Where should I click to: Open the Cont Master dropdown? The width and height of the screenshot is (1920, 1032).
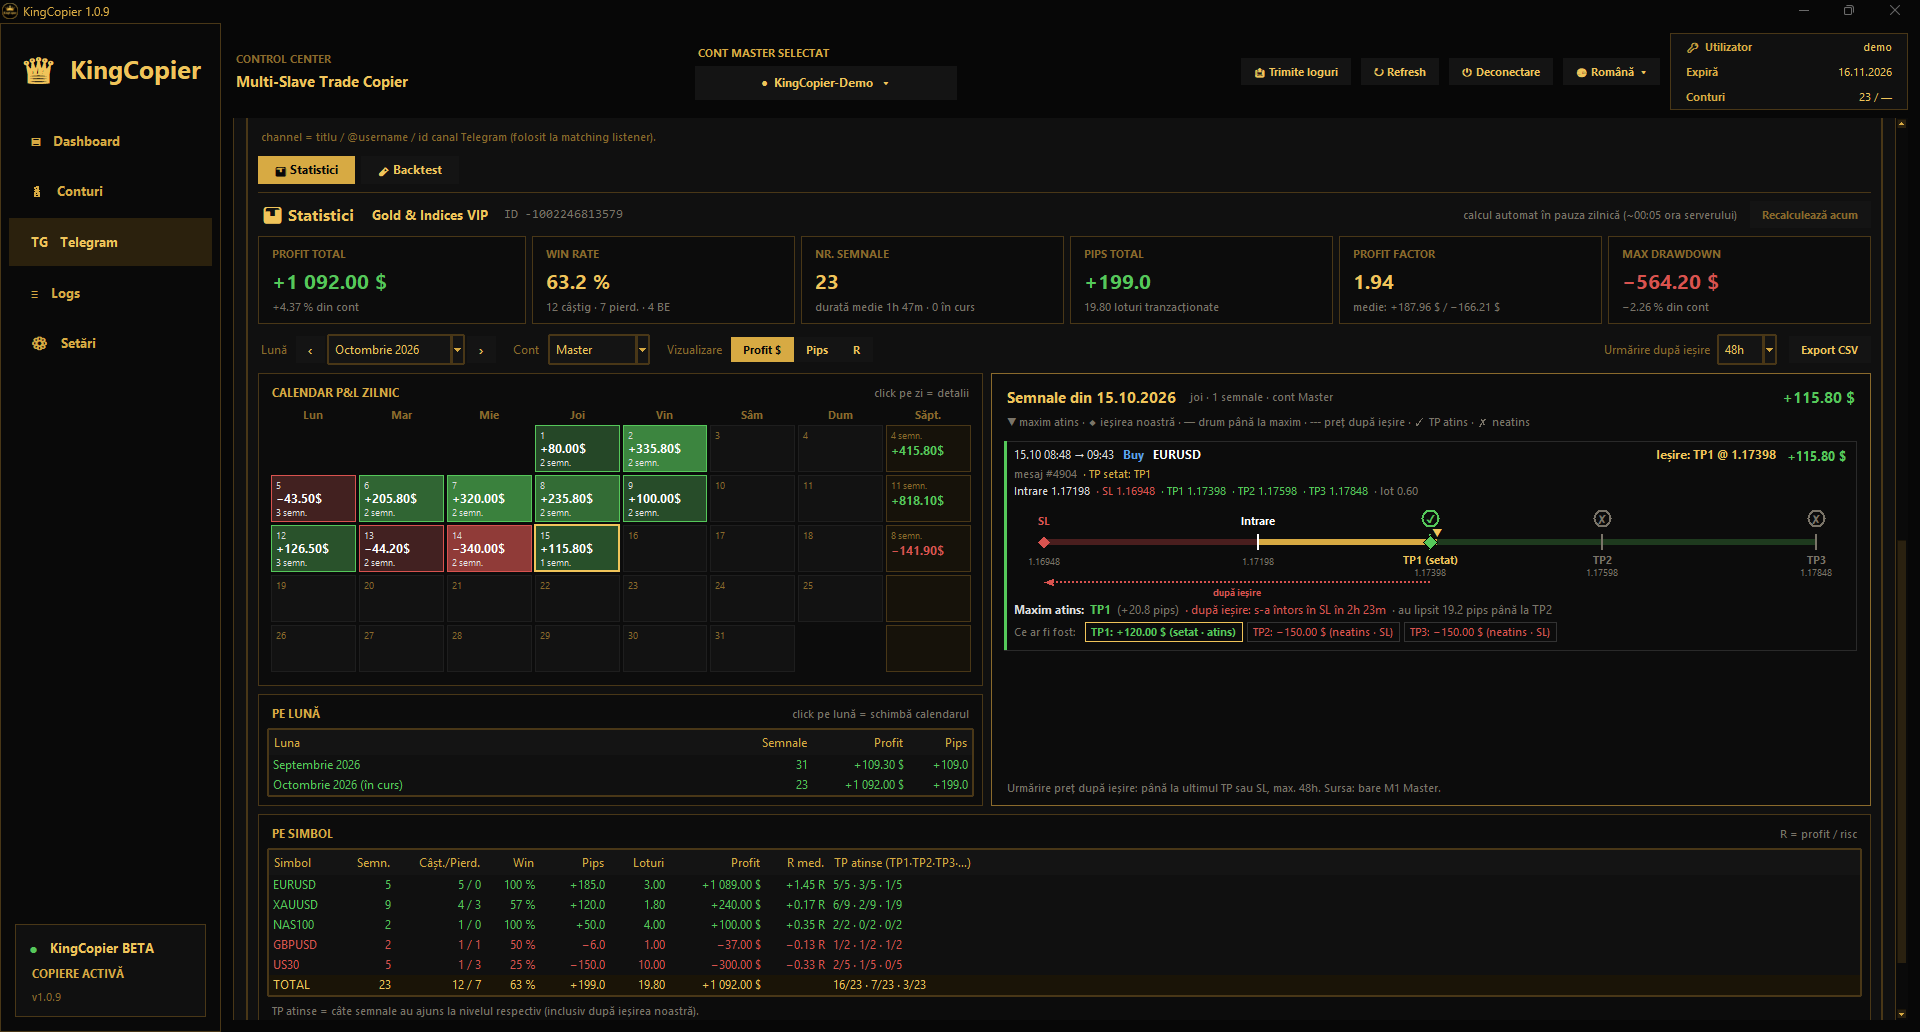pos(599,350)
